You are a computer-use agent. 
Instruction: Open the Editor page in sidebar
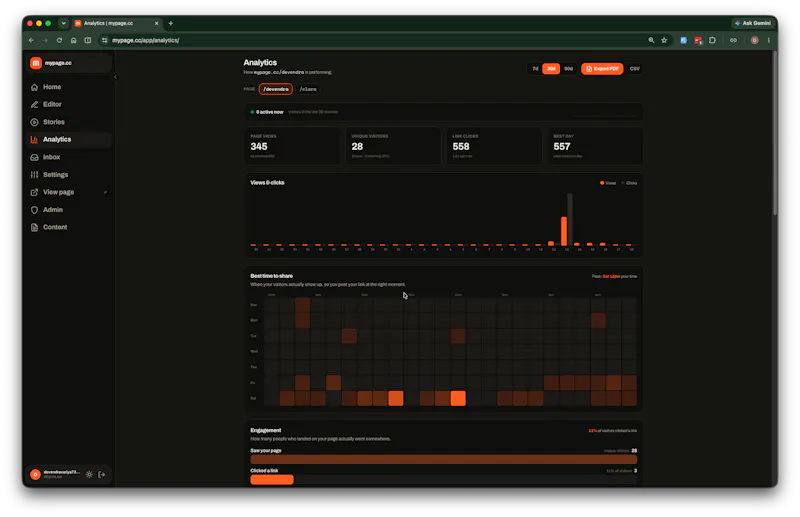coord(69,104)
